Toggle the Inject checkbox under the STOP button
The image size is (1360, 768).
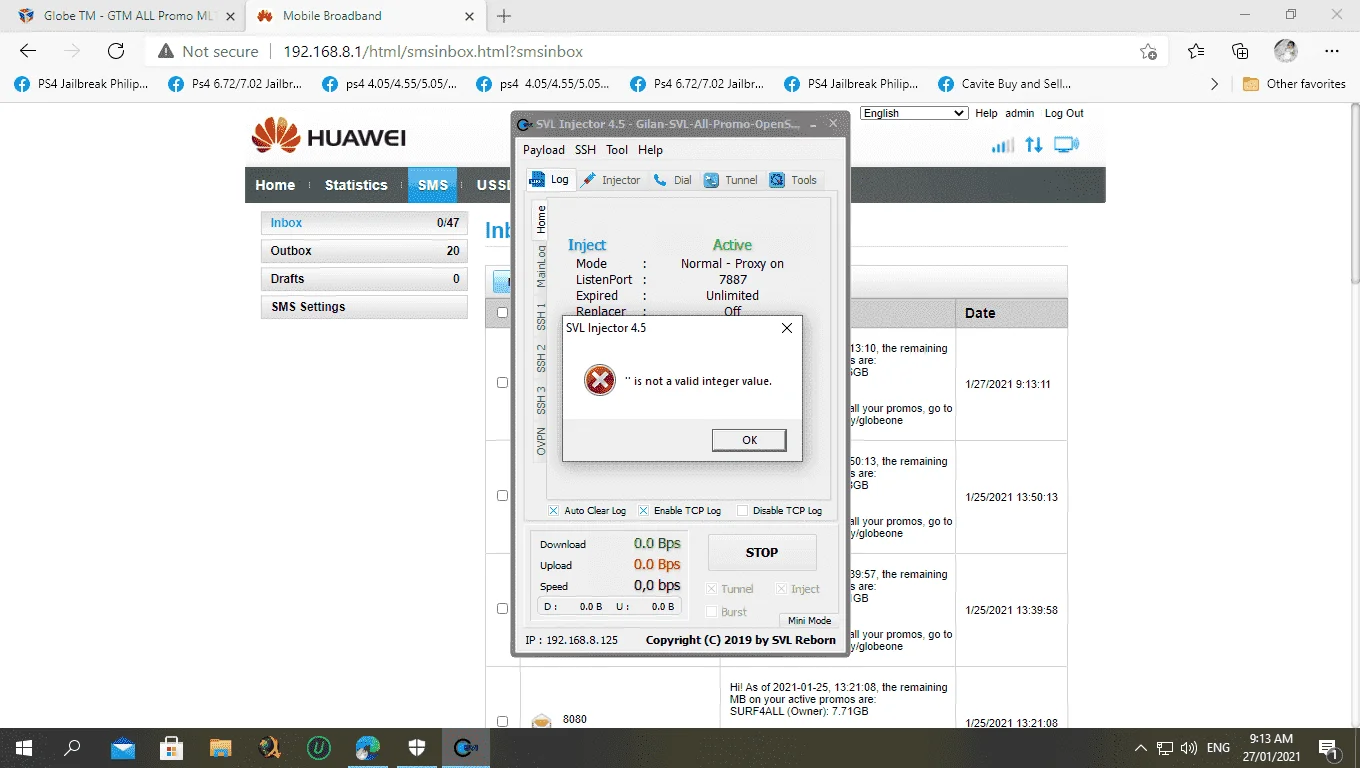pos(782,589)
